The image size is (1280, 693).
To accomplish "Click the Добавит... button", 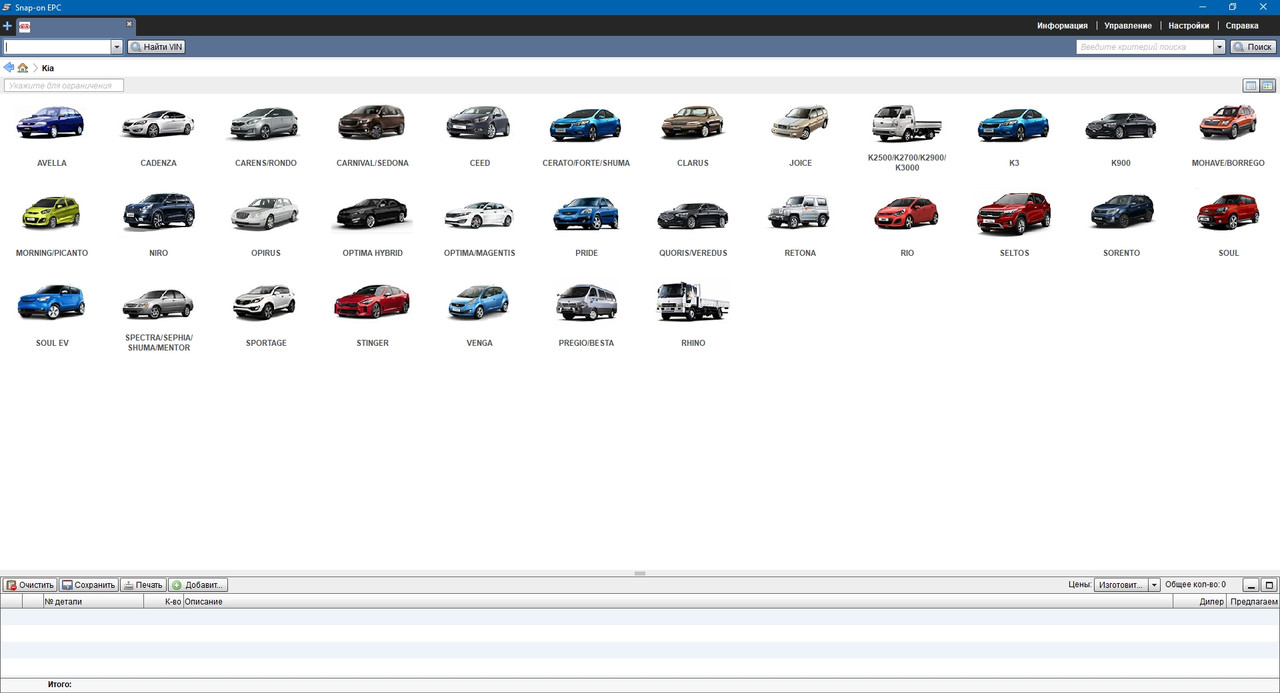I will tap(198, 585).
